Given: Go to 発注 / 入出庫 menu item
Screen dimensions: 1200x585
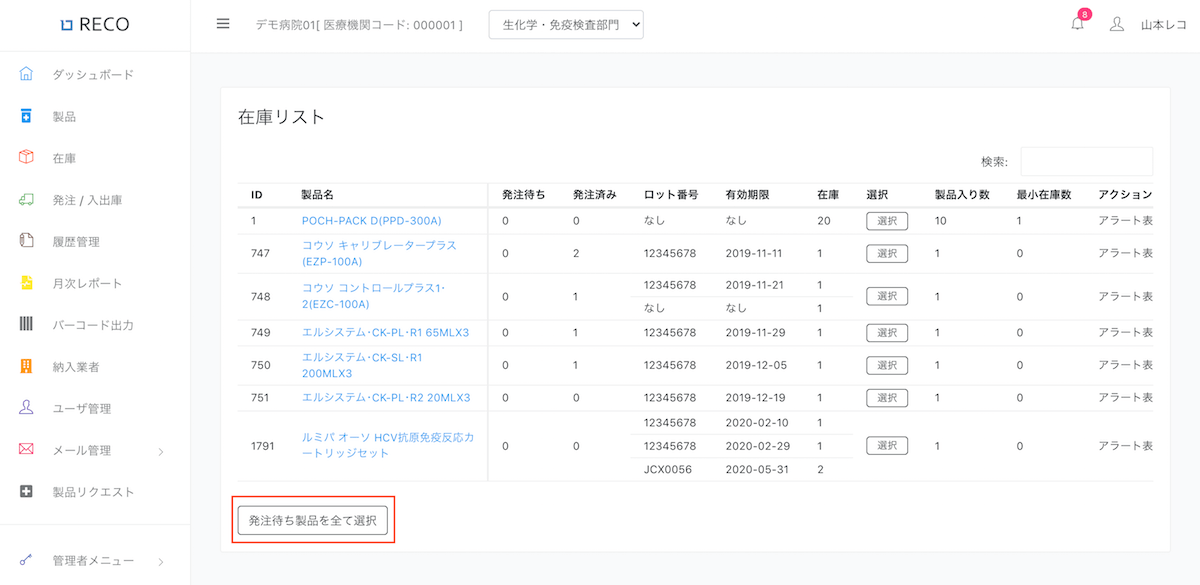Looking at the screenshot, I should point(87,200).
